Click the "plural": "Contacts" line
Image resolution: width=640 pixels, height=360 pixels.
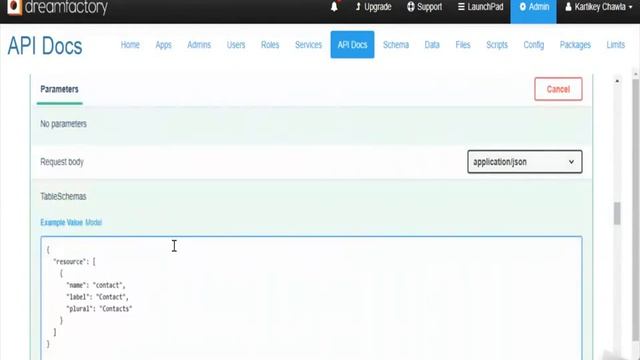pyautogui.click(x=99, y=309)
